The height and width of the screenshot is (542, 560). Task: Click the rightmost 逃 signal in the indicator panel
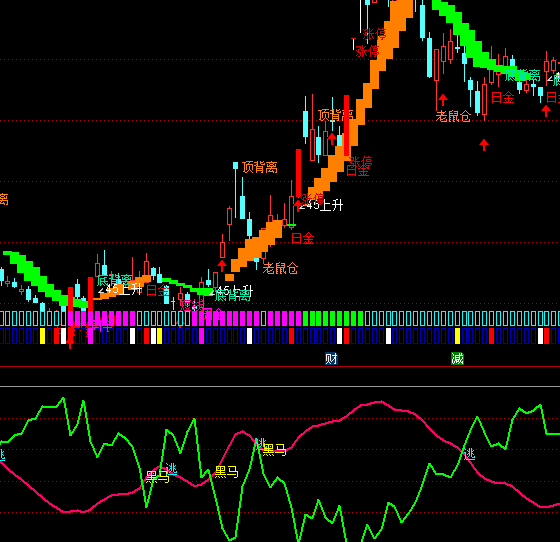469,454
